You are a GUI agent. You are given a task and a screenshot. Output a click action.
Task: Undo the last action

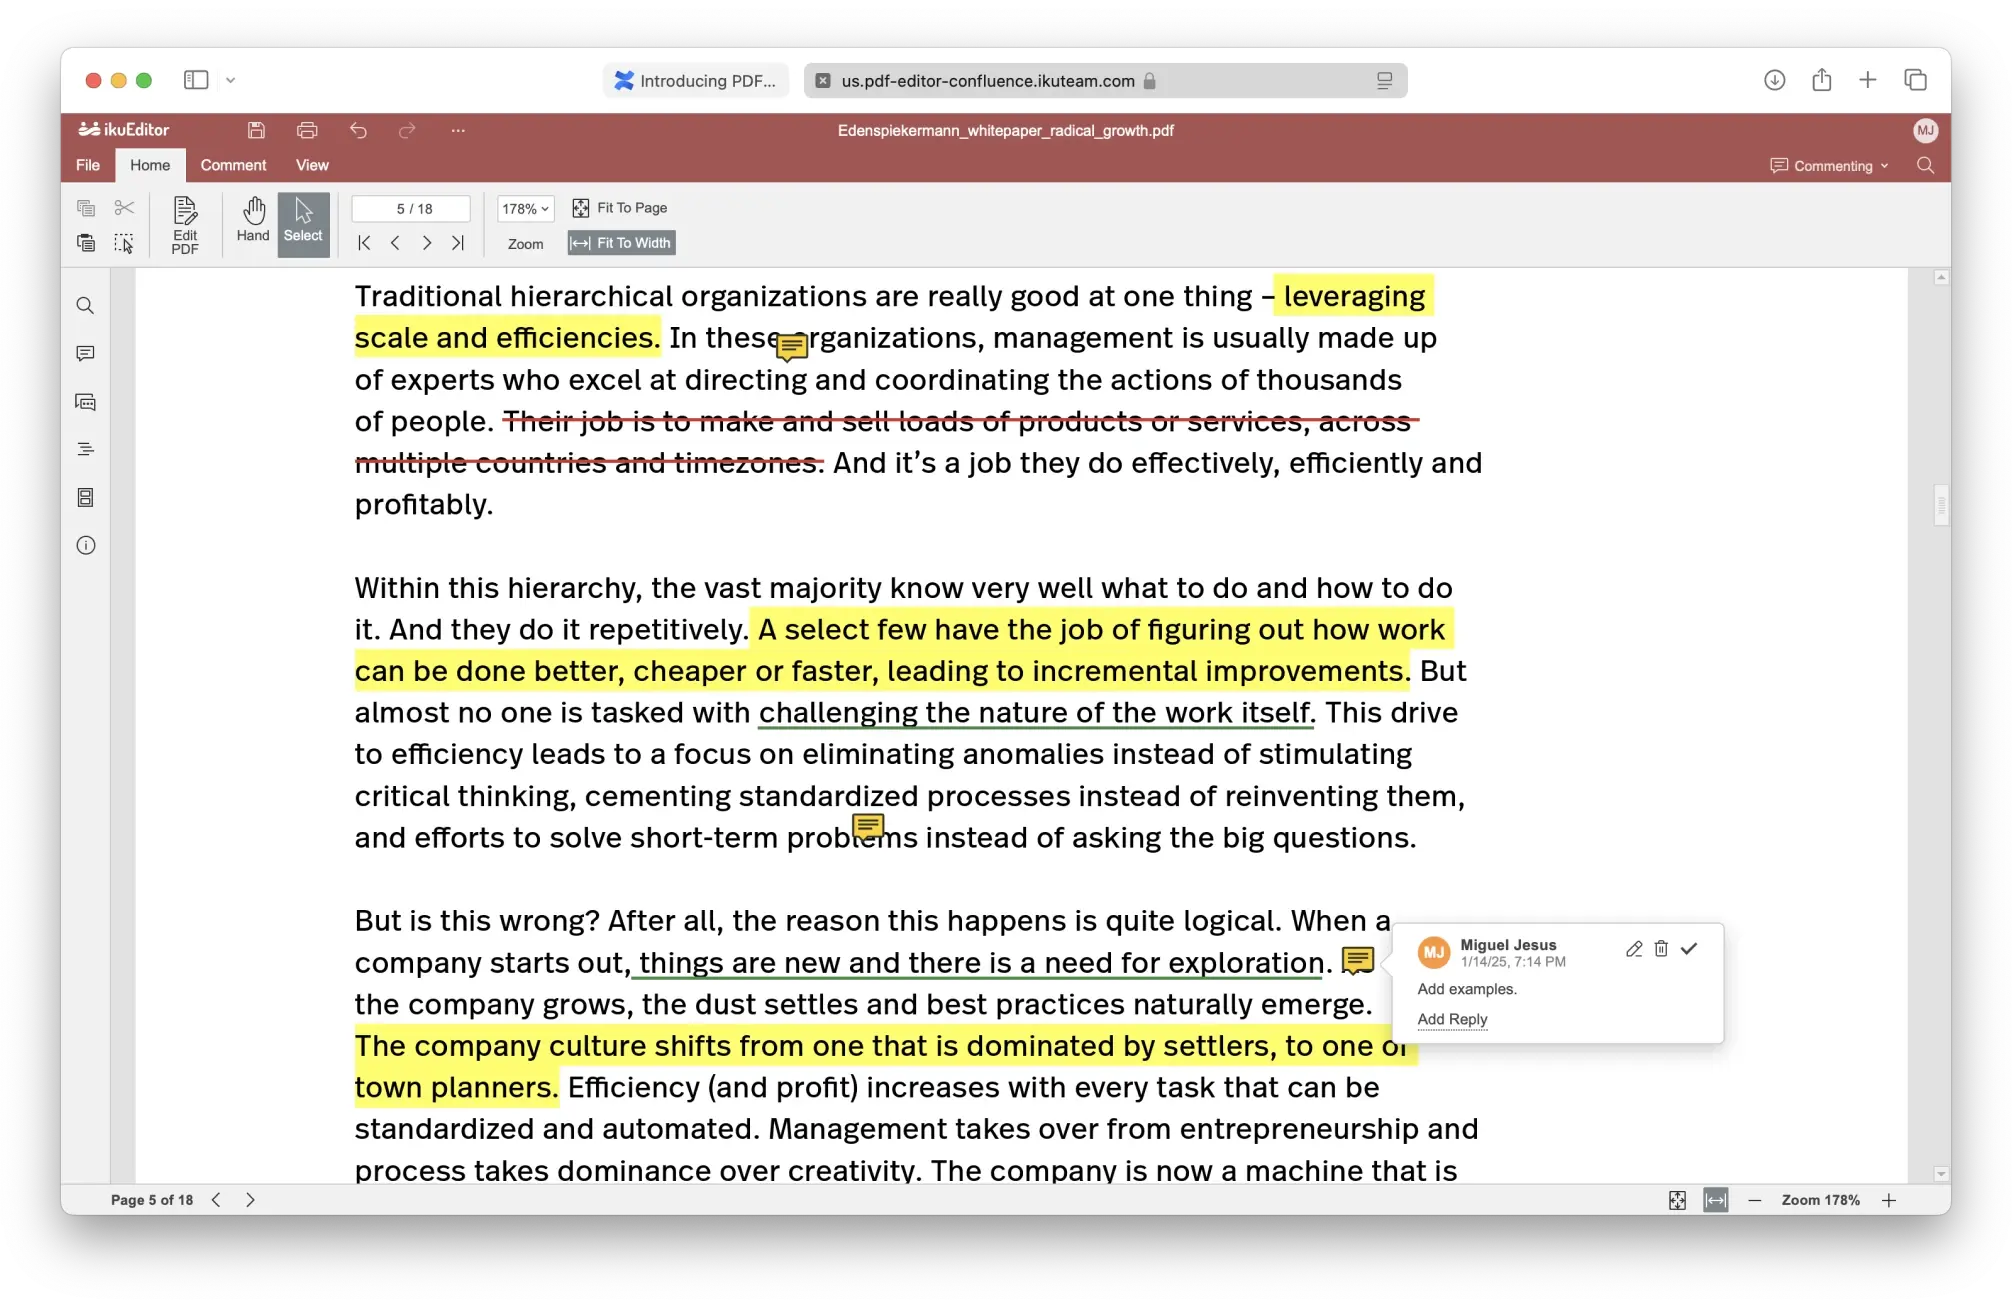click(x=358, y=130)
